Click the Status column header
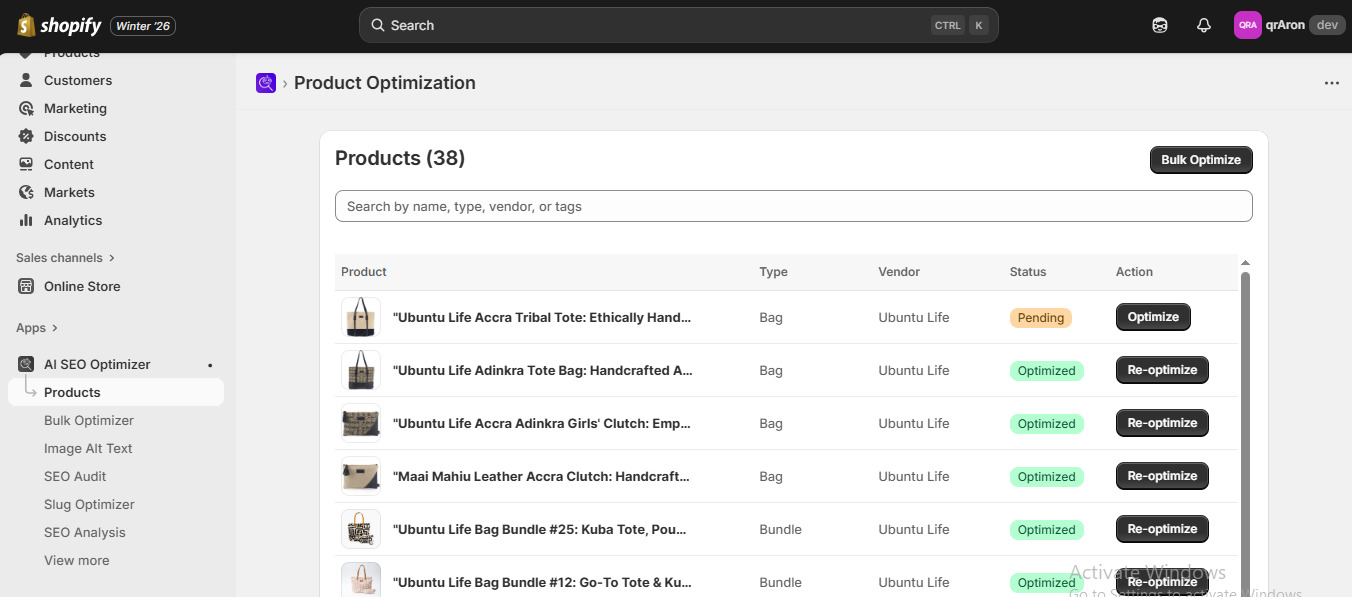This screenshot has height=597, width=1352. (x=1028, y=272)
